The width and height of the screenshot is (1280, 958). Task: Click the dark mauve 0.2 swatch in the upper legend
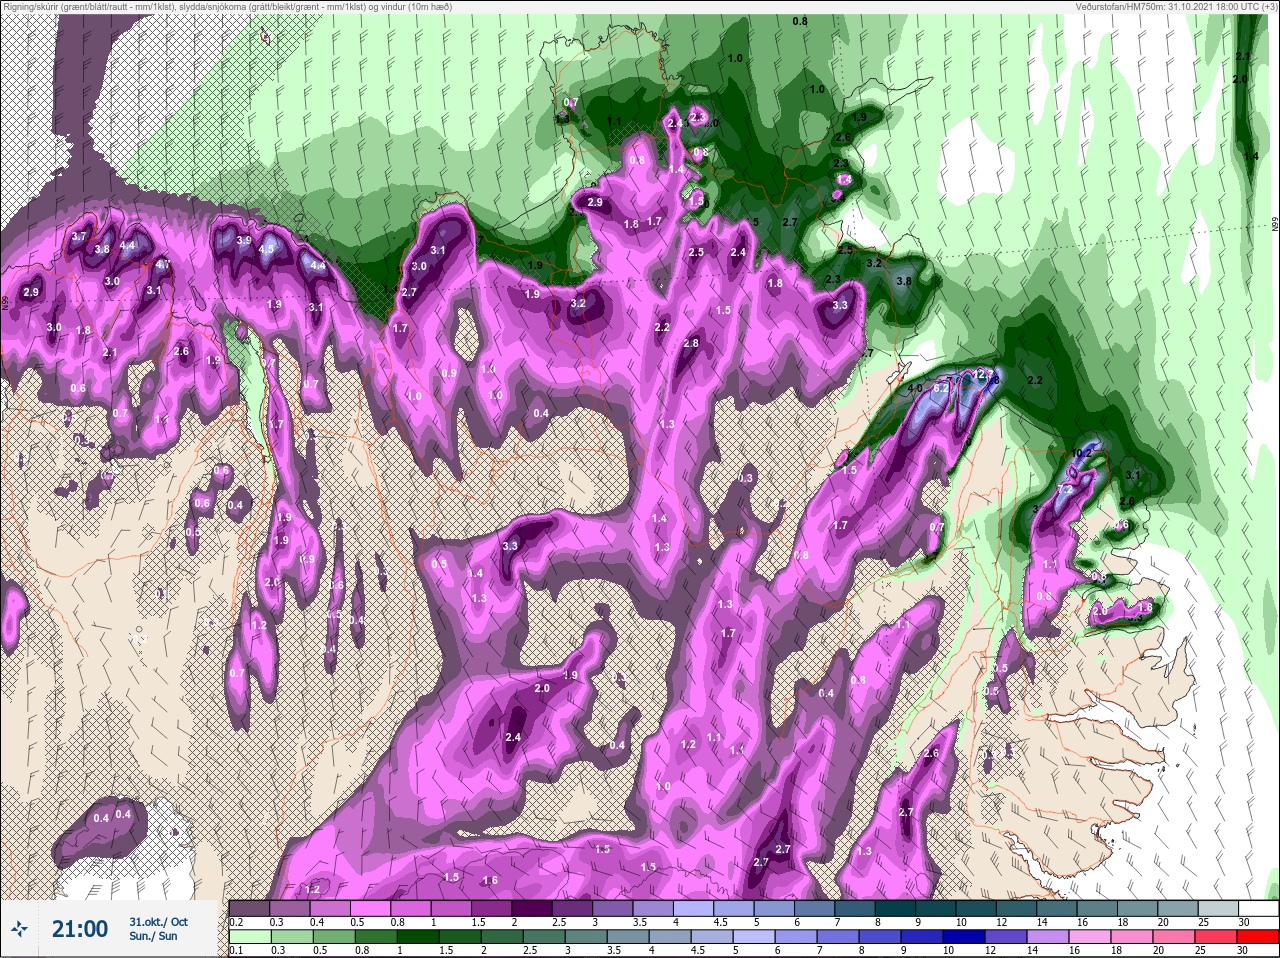pos(249,909)
